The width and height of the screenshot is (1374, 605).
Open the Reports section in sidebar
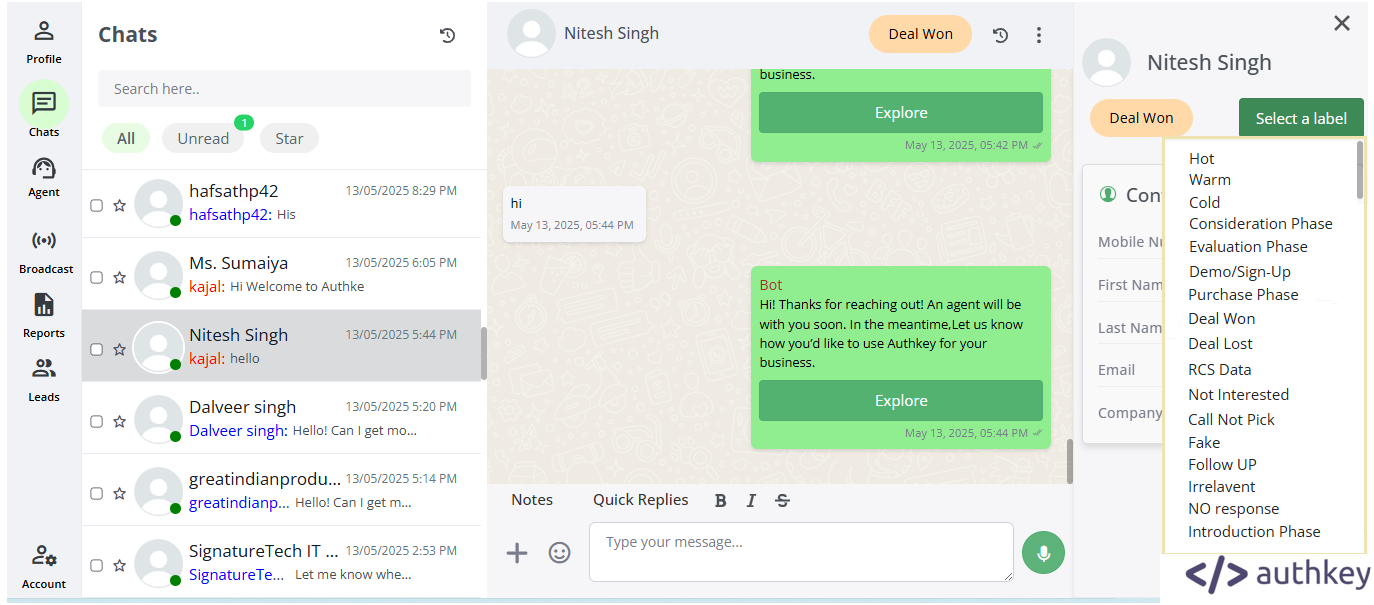pos(44,316)
